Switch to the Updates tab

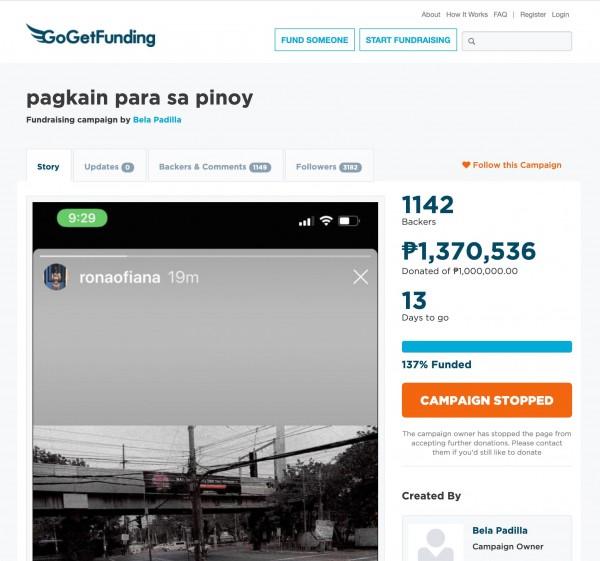[x=109, y=166]
